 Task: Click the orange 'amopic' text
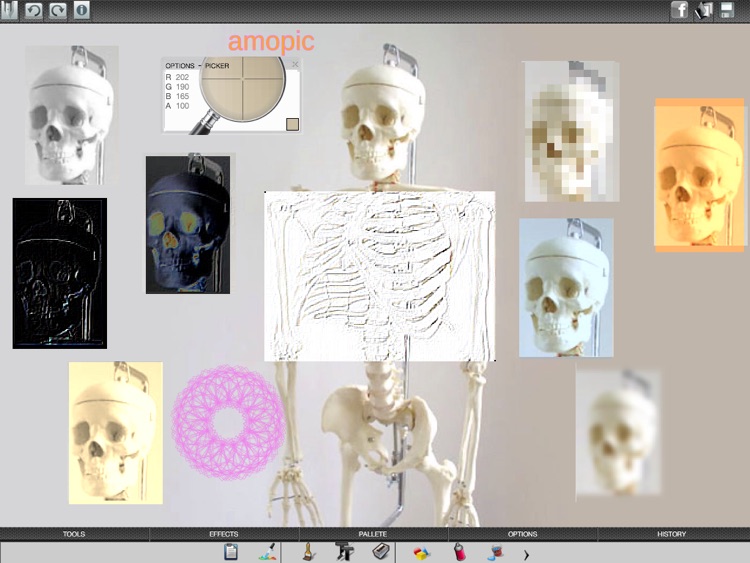271,42
